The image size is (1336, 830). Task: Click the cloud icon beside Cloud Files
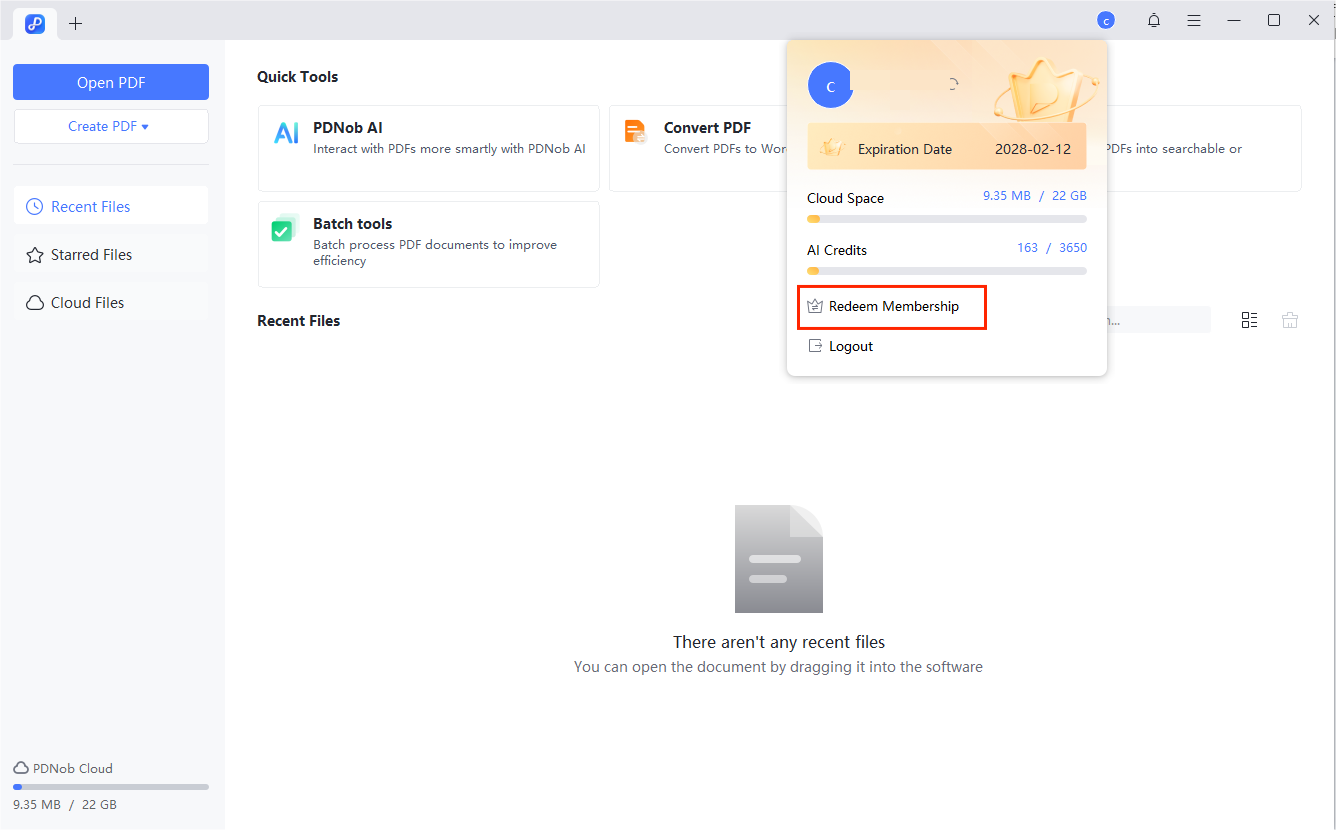tap(34, 303)
